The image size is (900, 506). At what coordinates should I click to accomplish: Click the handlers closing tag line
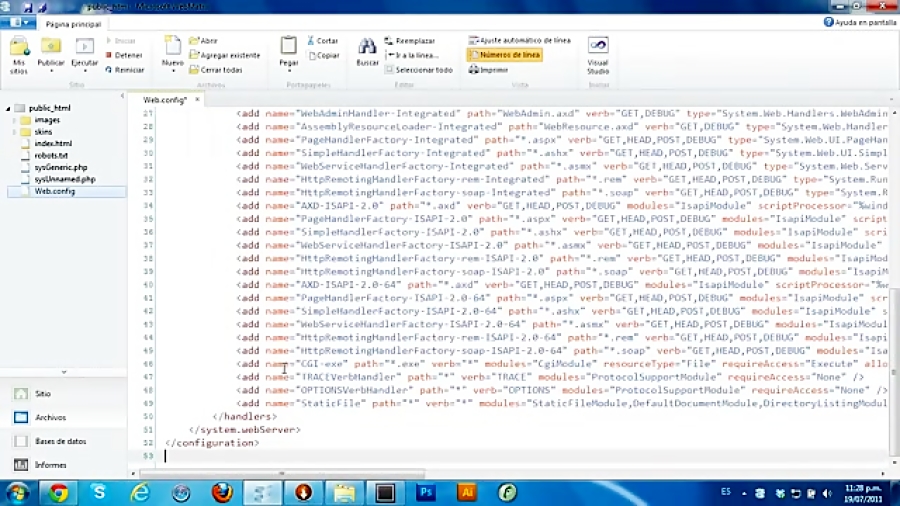[x=244, y=417]
